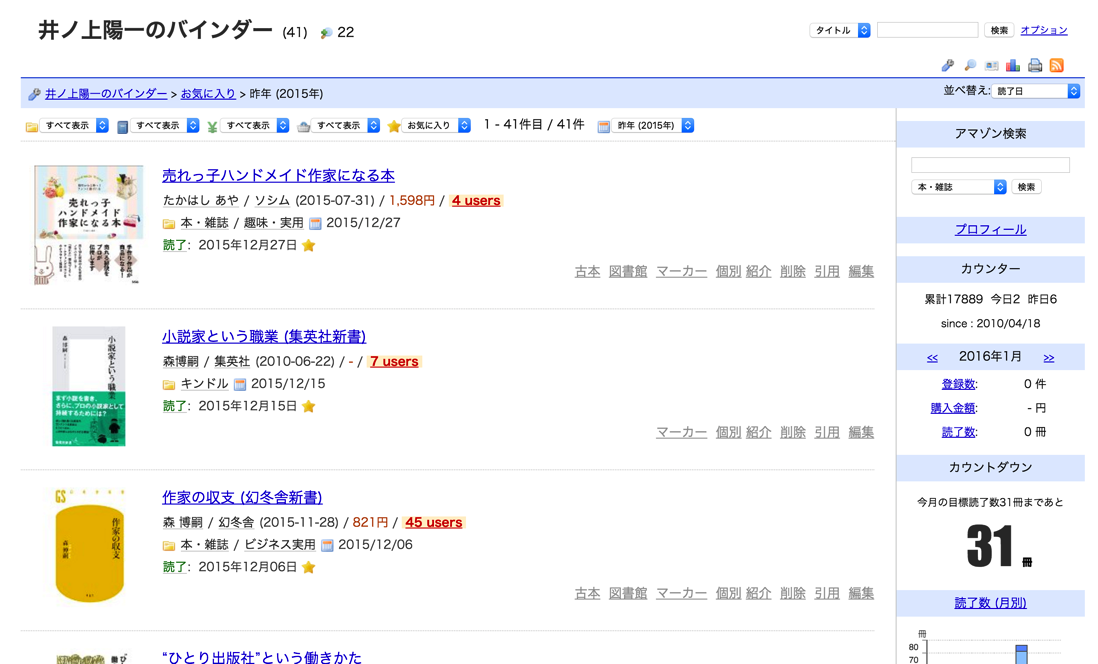Click 古本 on 作家の収支 row
This screenshot has width=1098, height=664.
pyautogui.click(x=588, y=594)
